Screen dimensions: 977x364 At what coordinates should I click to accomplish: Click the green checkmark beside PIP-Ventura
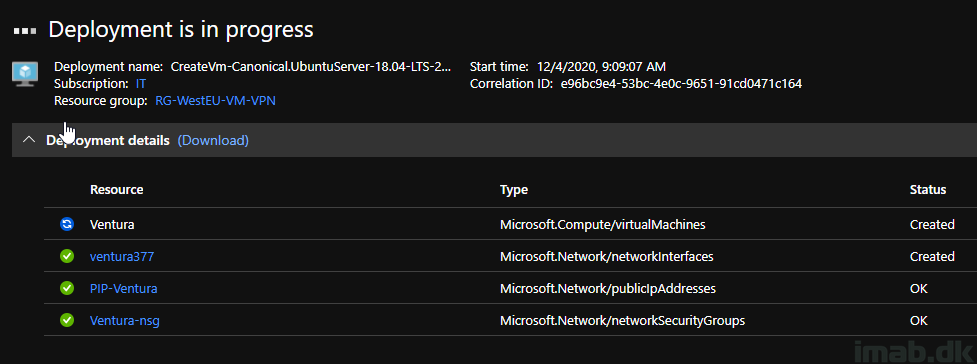pyautogui.click(x=67, y=289)
